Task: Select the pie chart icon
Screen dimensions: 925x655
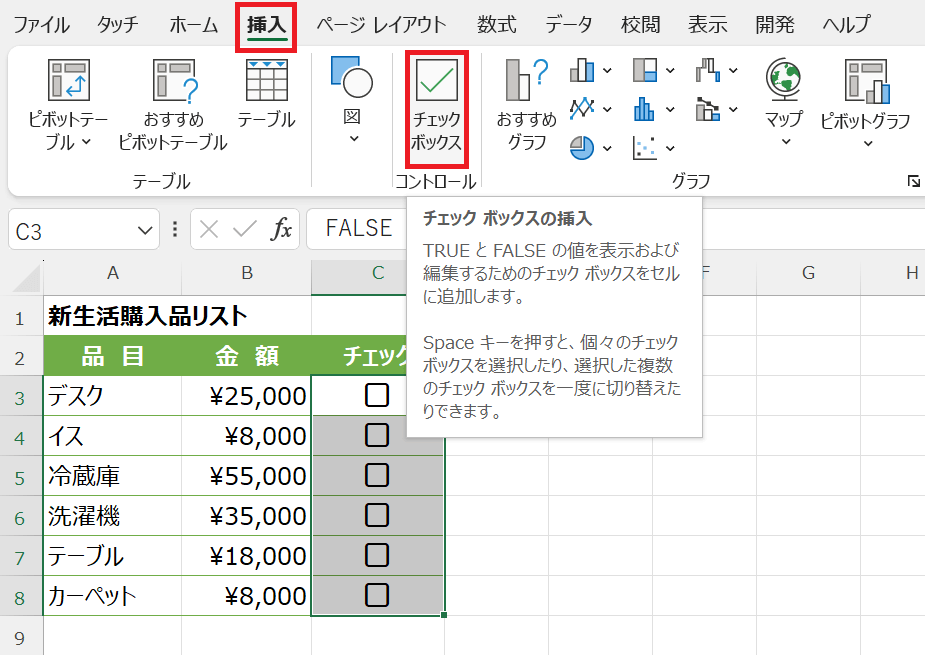Action: 581,148
